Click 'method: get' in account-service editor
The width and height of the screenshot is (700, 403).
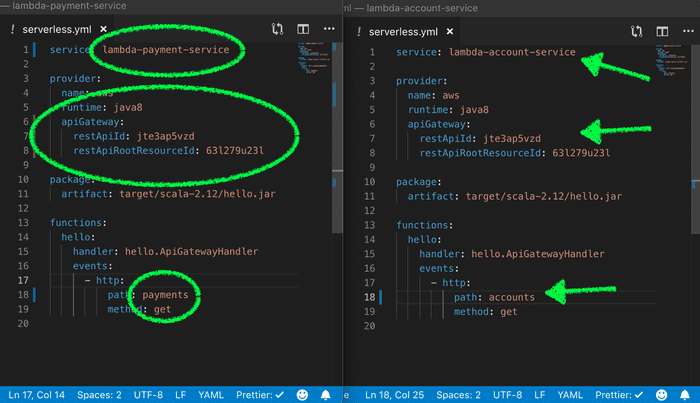(485, 312)
